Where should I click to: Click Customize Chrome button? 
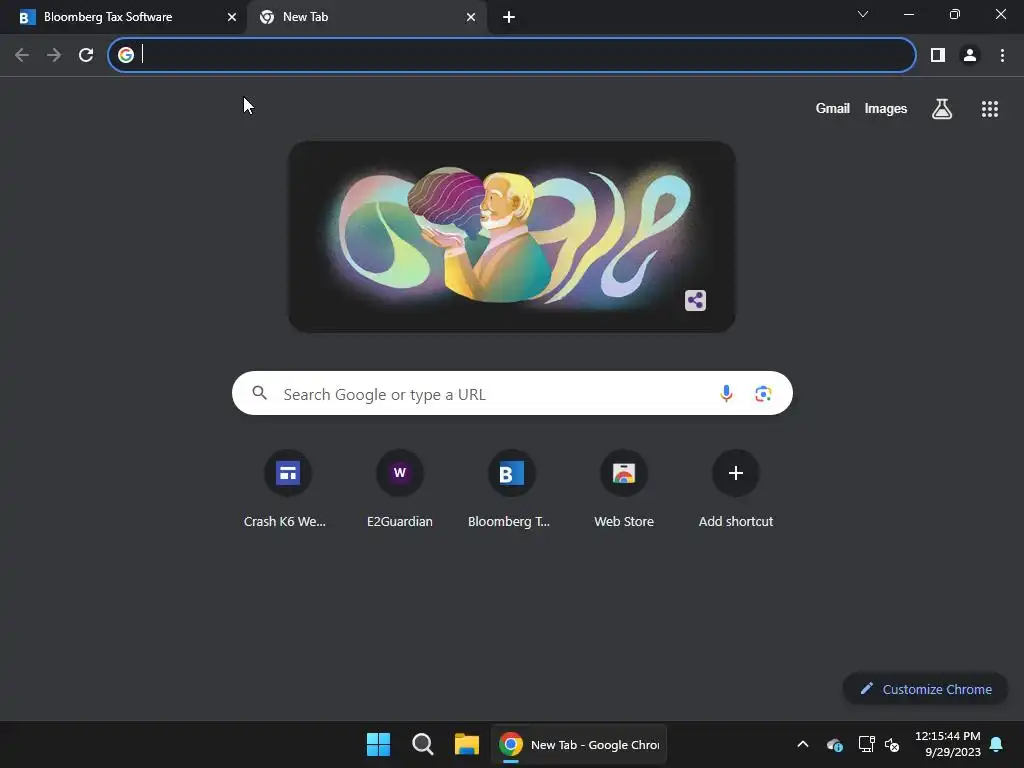925,689
